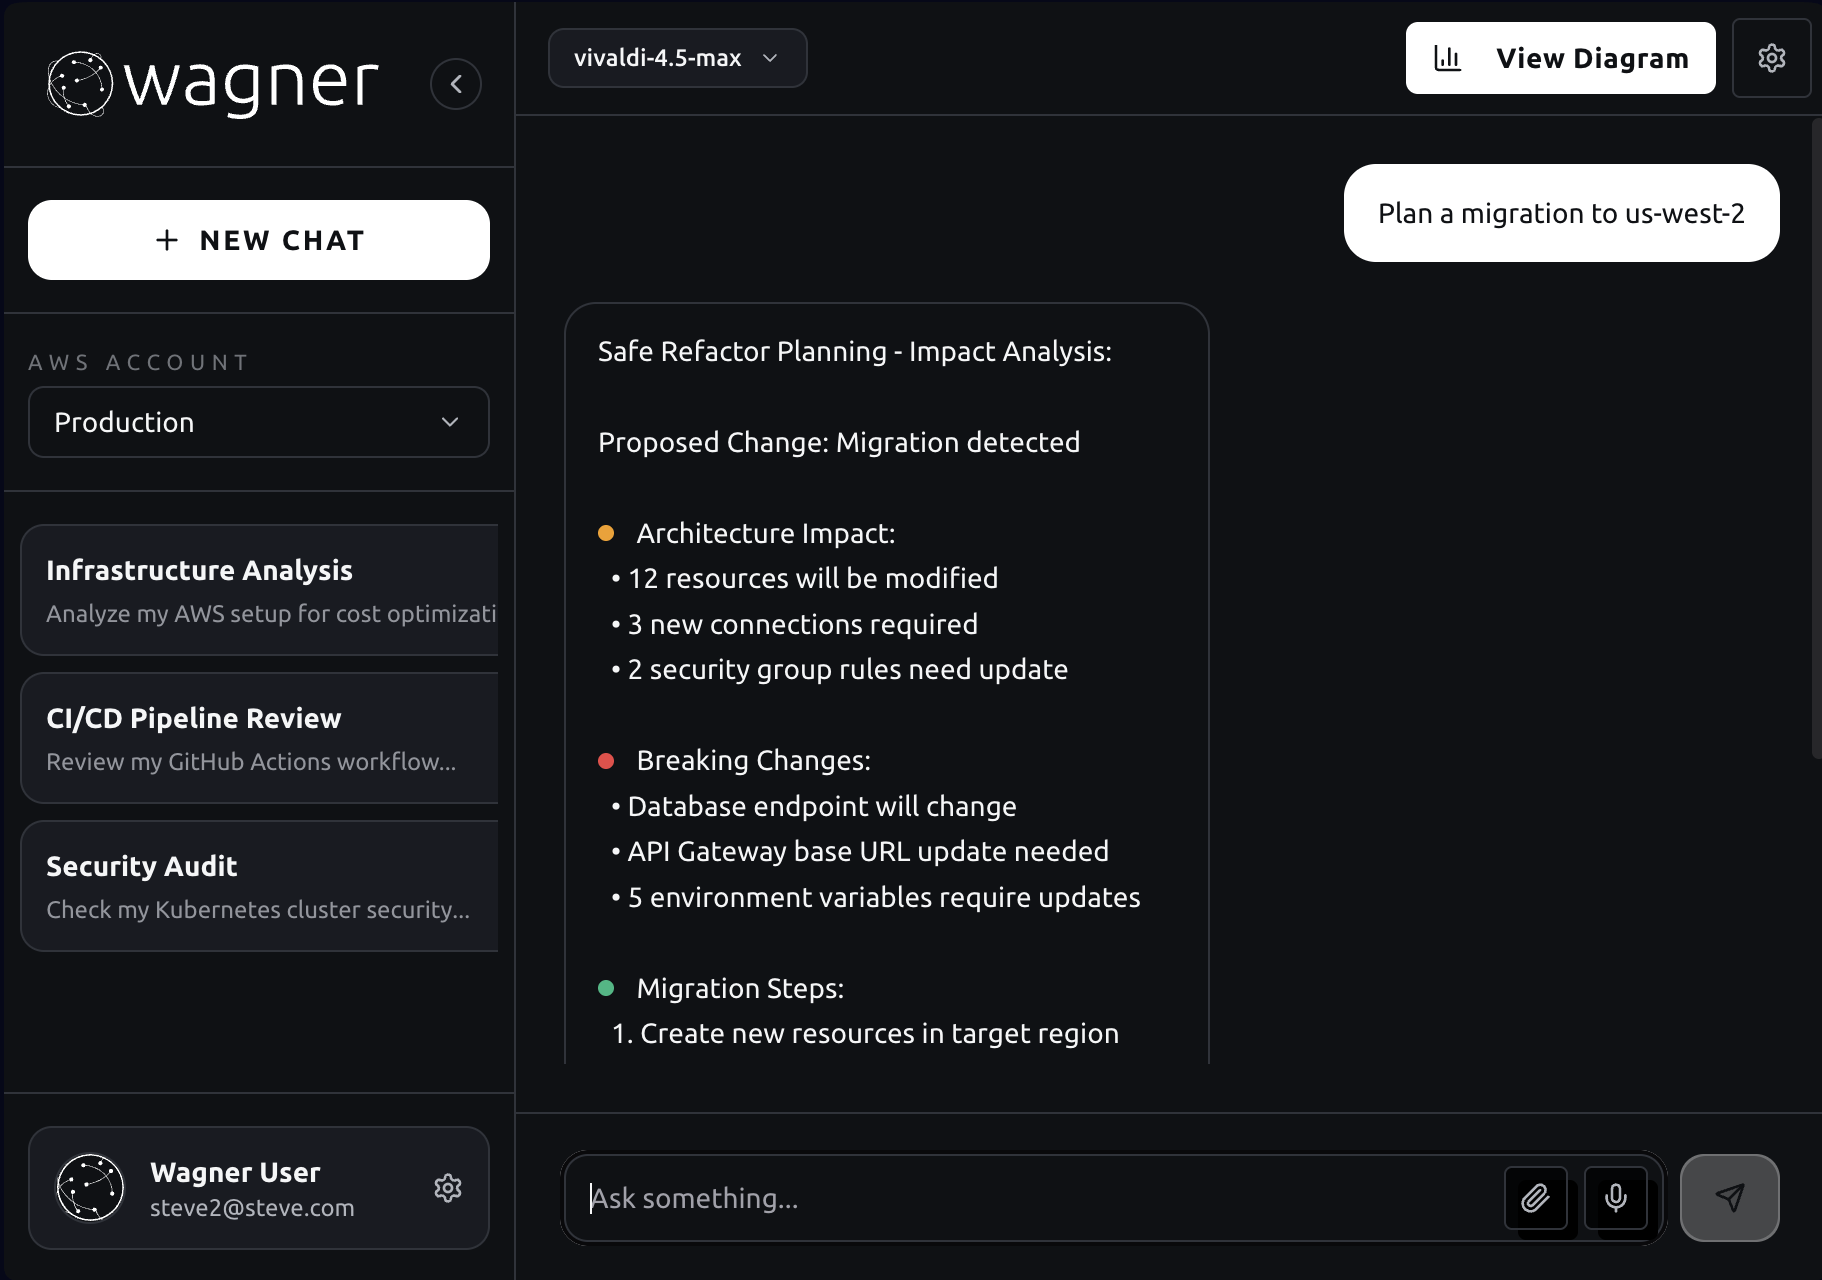Expand the AWS Account Production dropdown
The height and width of the screenshot is (1280, 1822).
point(258,422)
